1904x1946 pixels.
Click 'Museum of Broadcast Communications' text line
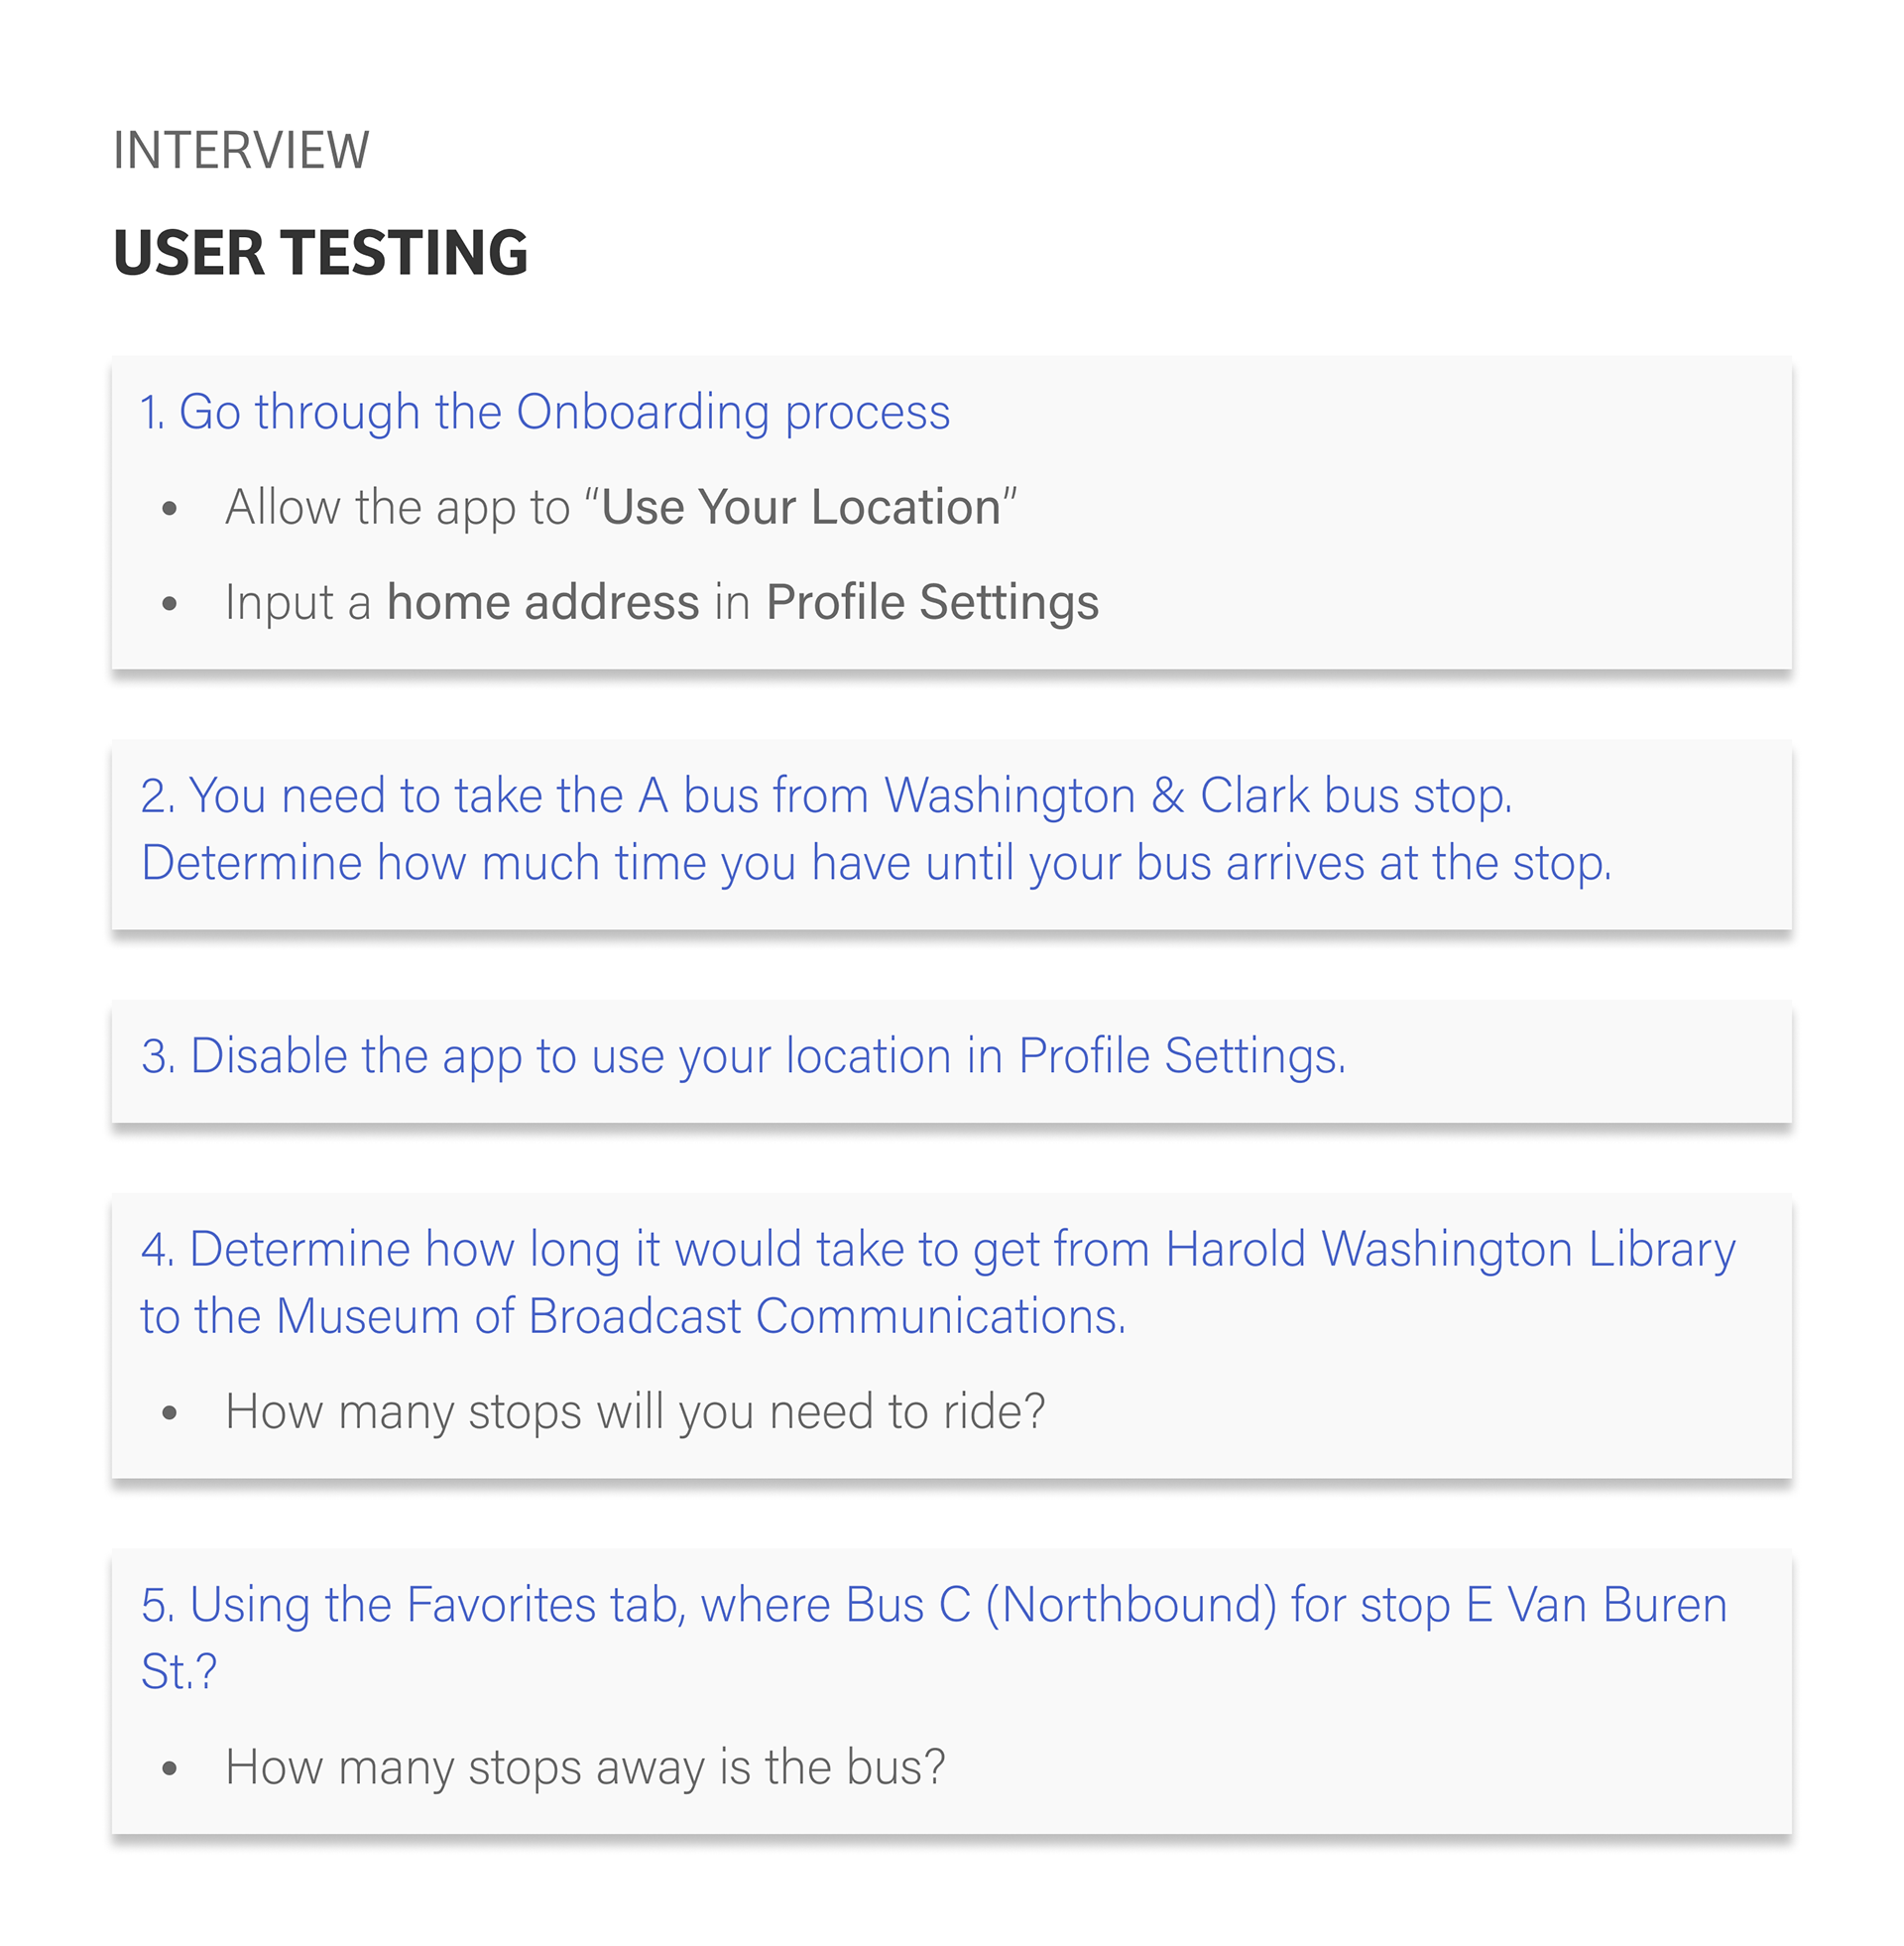point(633,1316)
